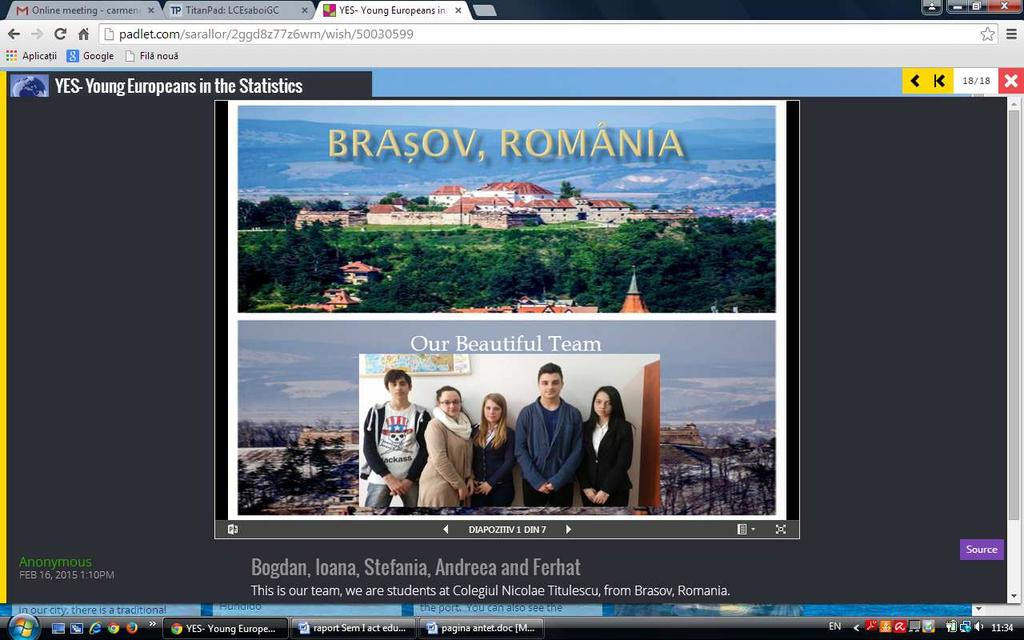Enter full screen slide view
This screenshot has height=640, width=1024.
(x=780, y=530)
